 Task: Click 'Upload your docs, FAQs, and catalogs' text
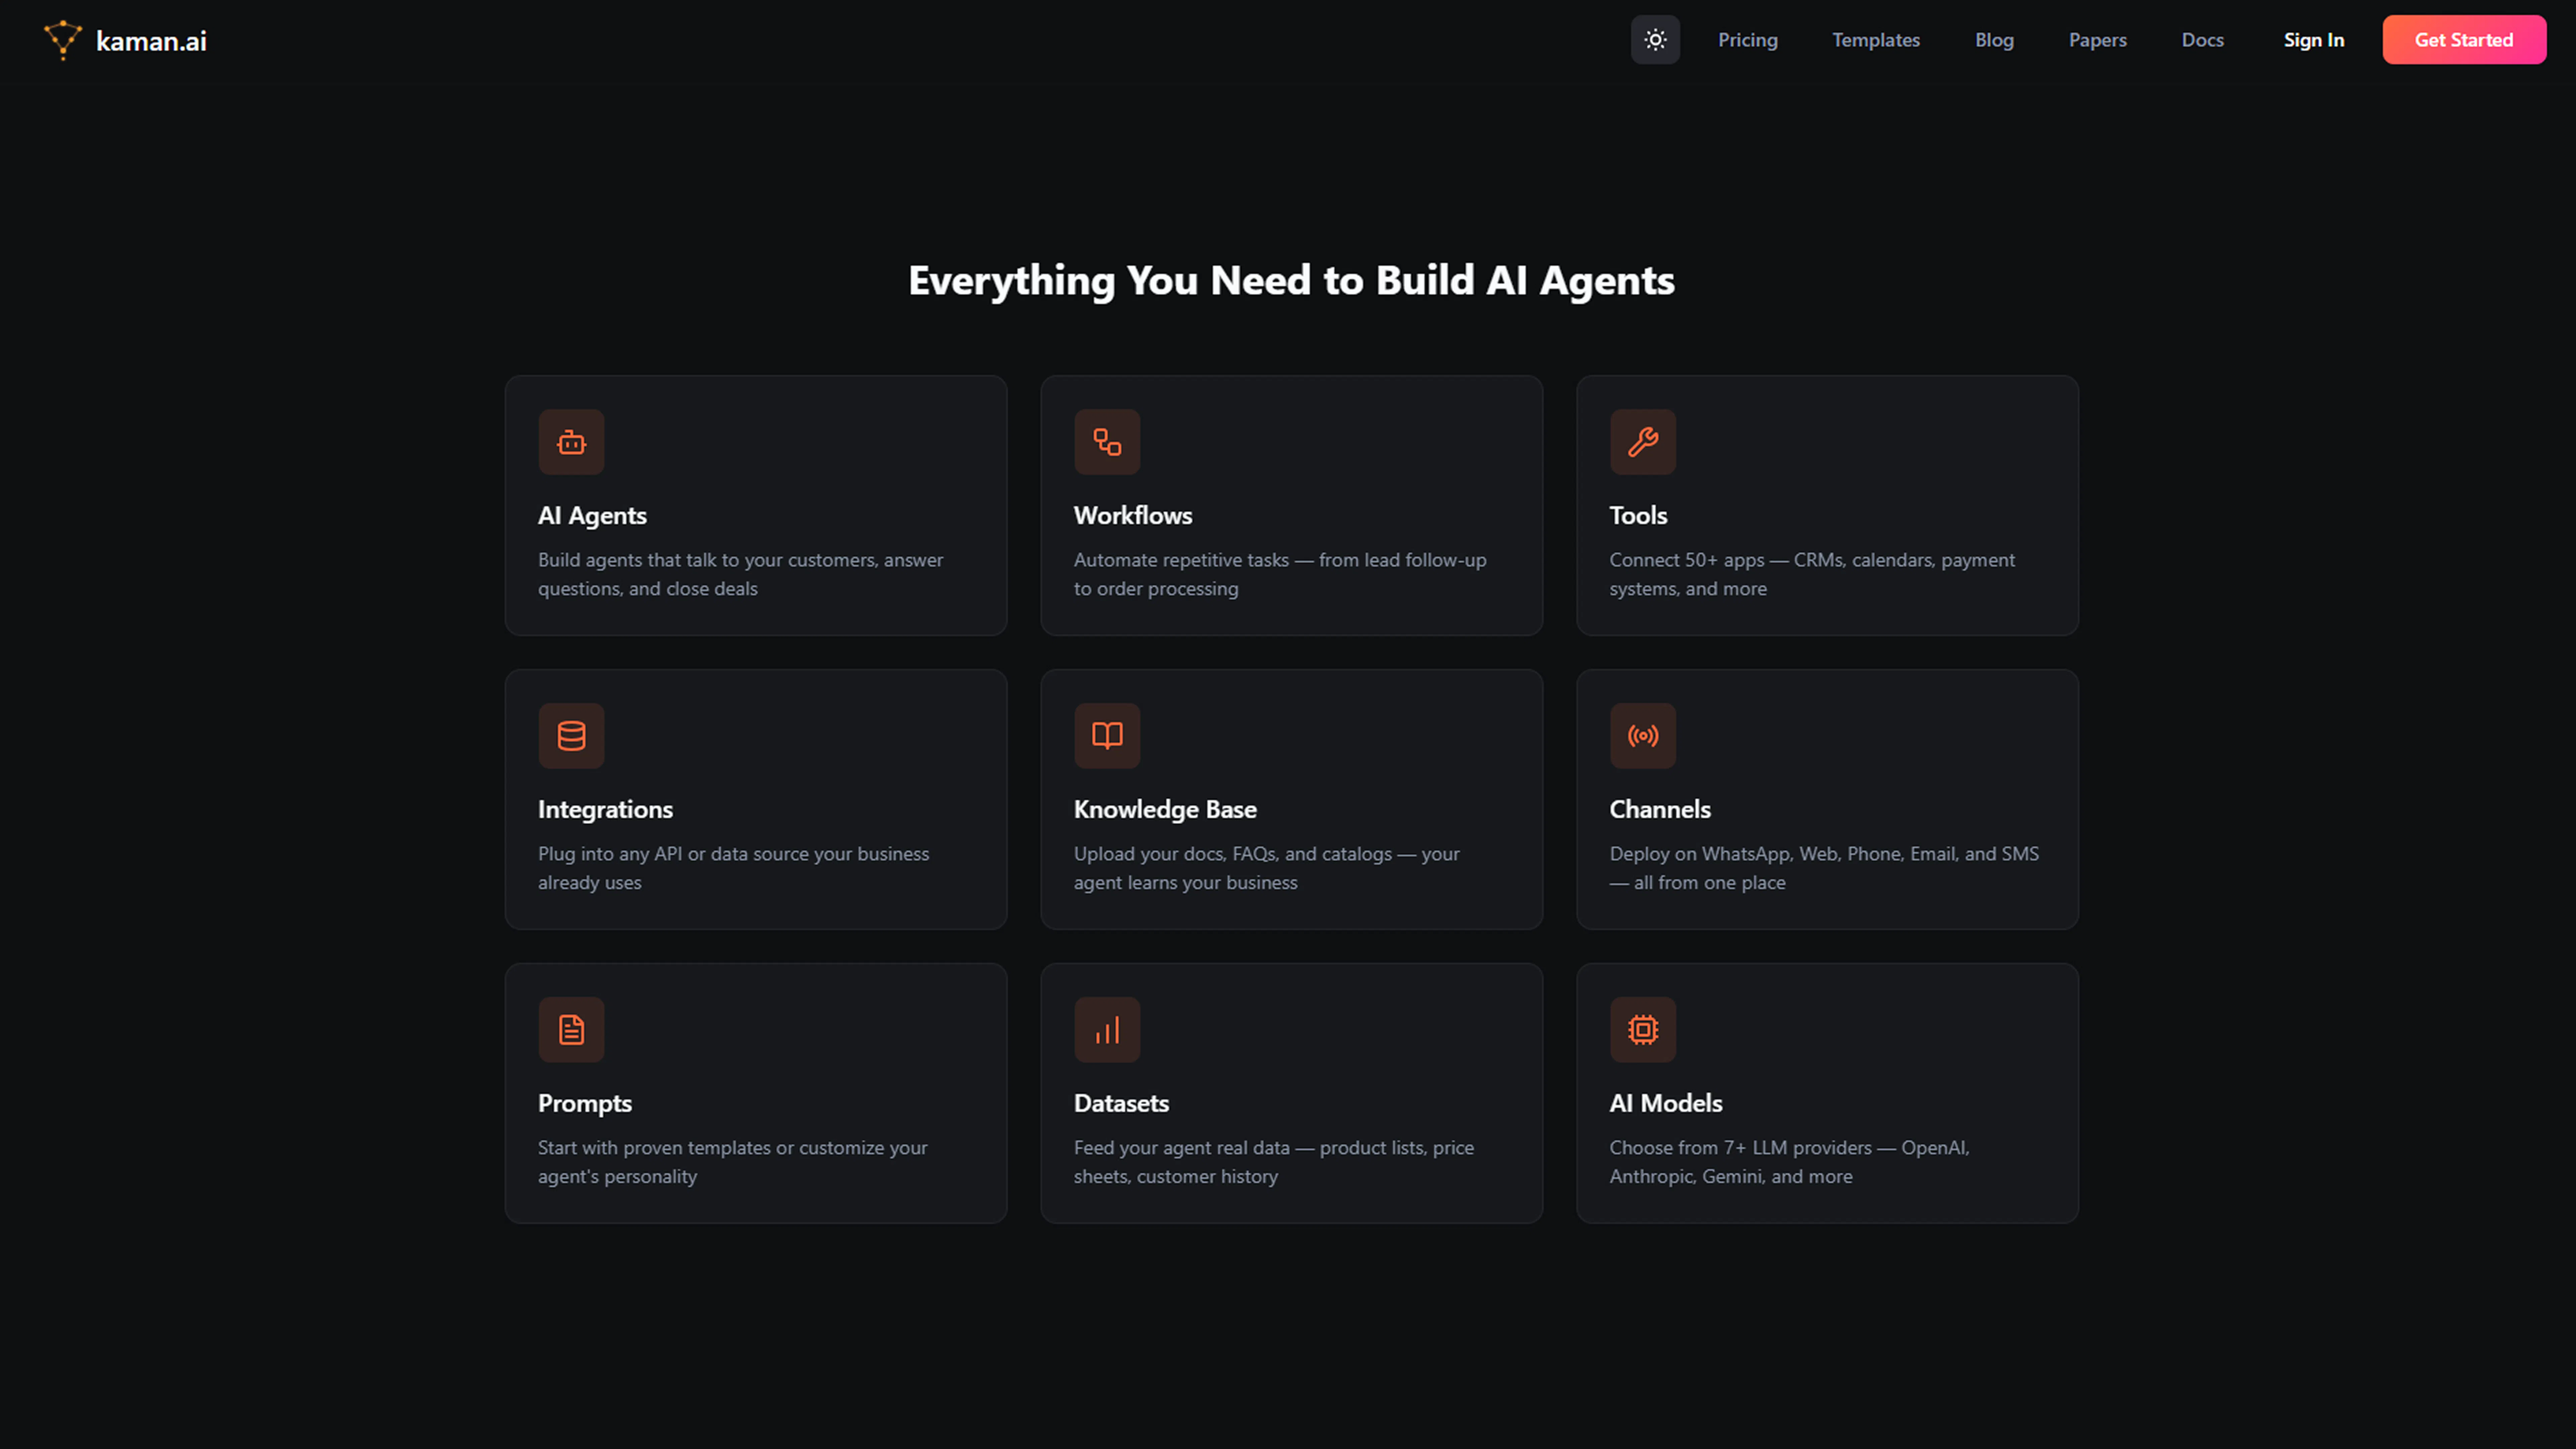point(1267,869)
